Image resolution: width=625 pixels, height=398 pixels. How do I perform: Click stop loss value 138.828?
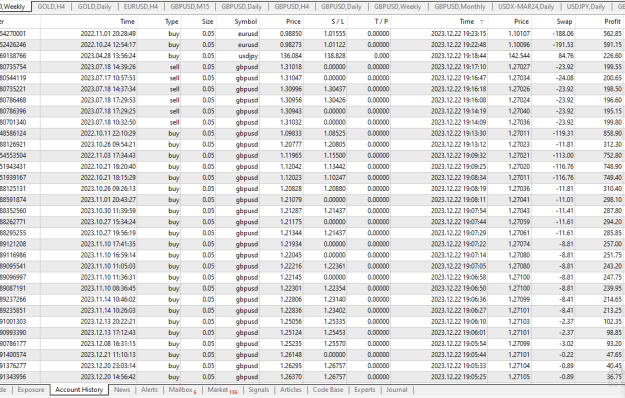(x=334, y=56)
